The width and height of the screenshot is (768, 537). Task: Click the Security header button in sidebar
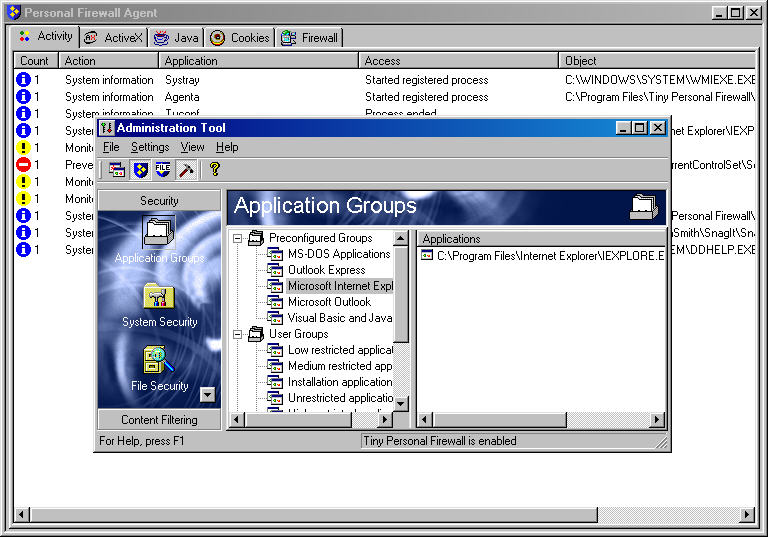point(159,201)
